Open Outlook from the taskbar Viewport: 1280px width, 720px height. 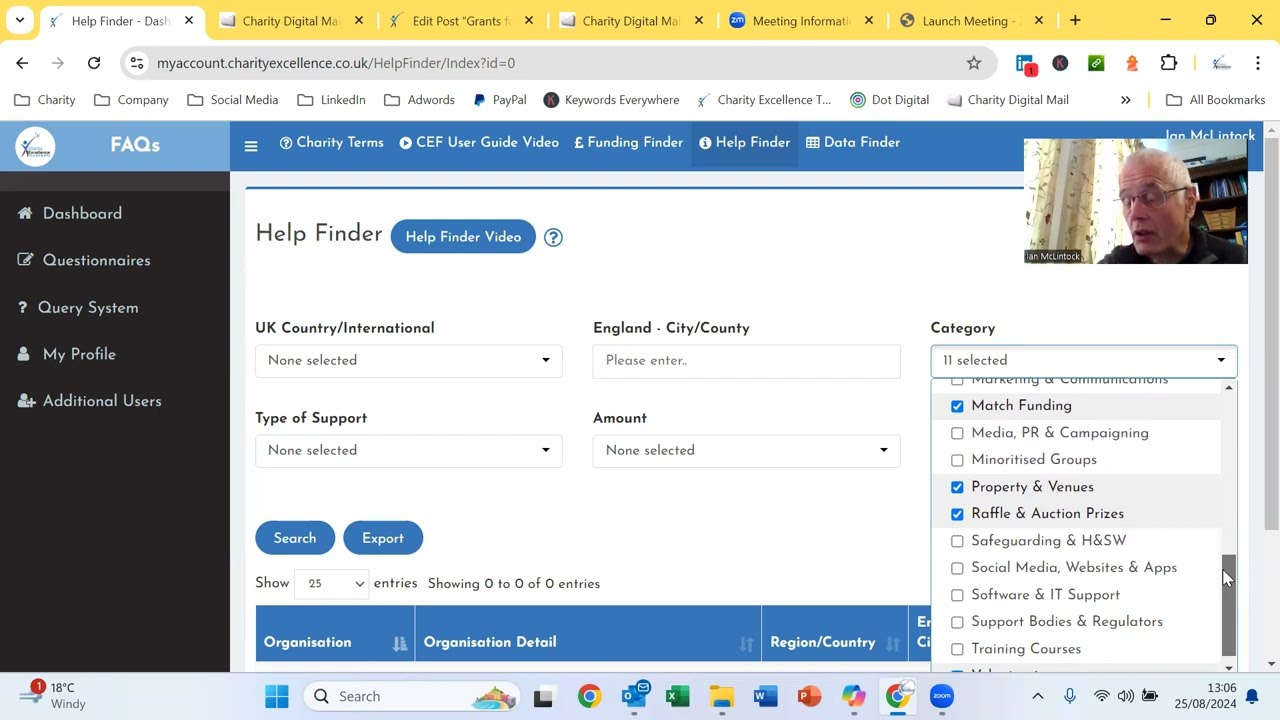(x=634, y=696)
